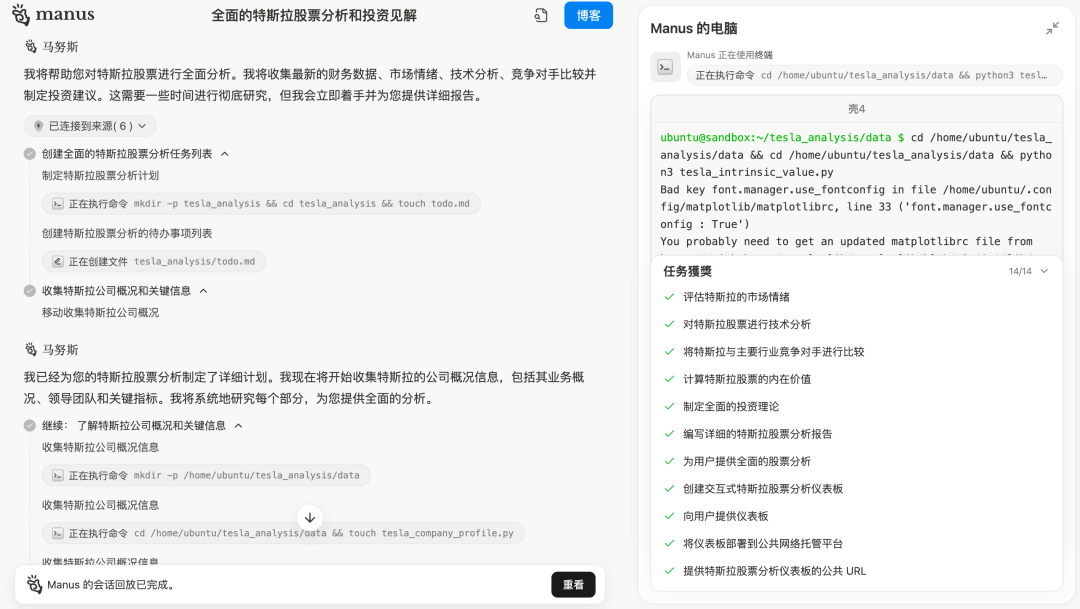This screenshot has height=609, width=1080.
Task: Click the Manus icon in the replay-complete bar
Action: [x=34, y=585]
